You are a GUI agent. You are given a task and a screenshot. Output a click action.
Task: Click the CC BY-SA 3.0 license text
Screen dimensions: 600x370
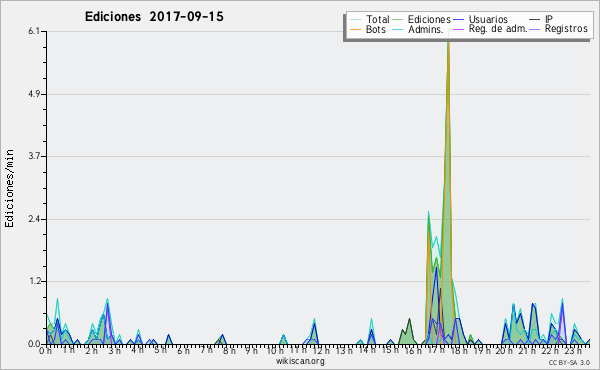569,362
